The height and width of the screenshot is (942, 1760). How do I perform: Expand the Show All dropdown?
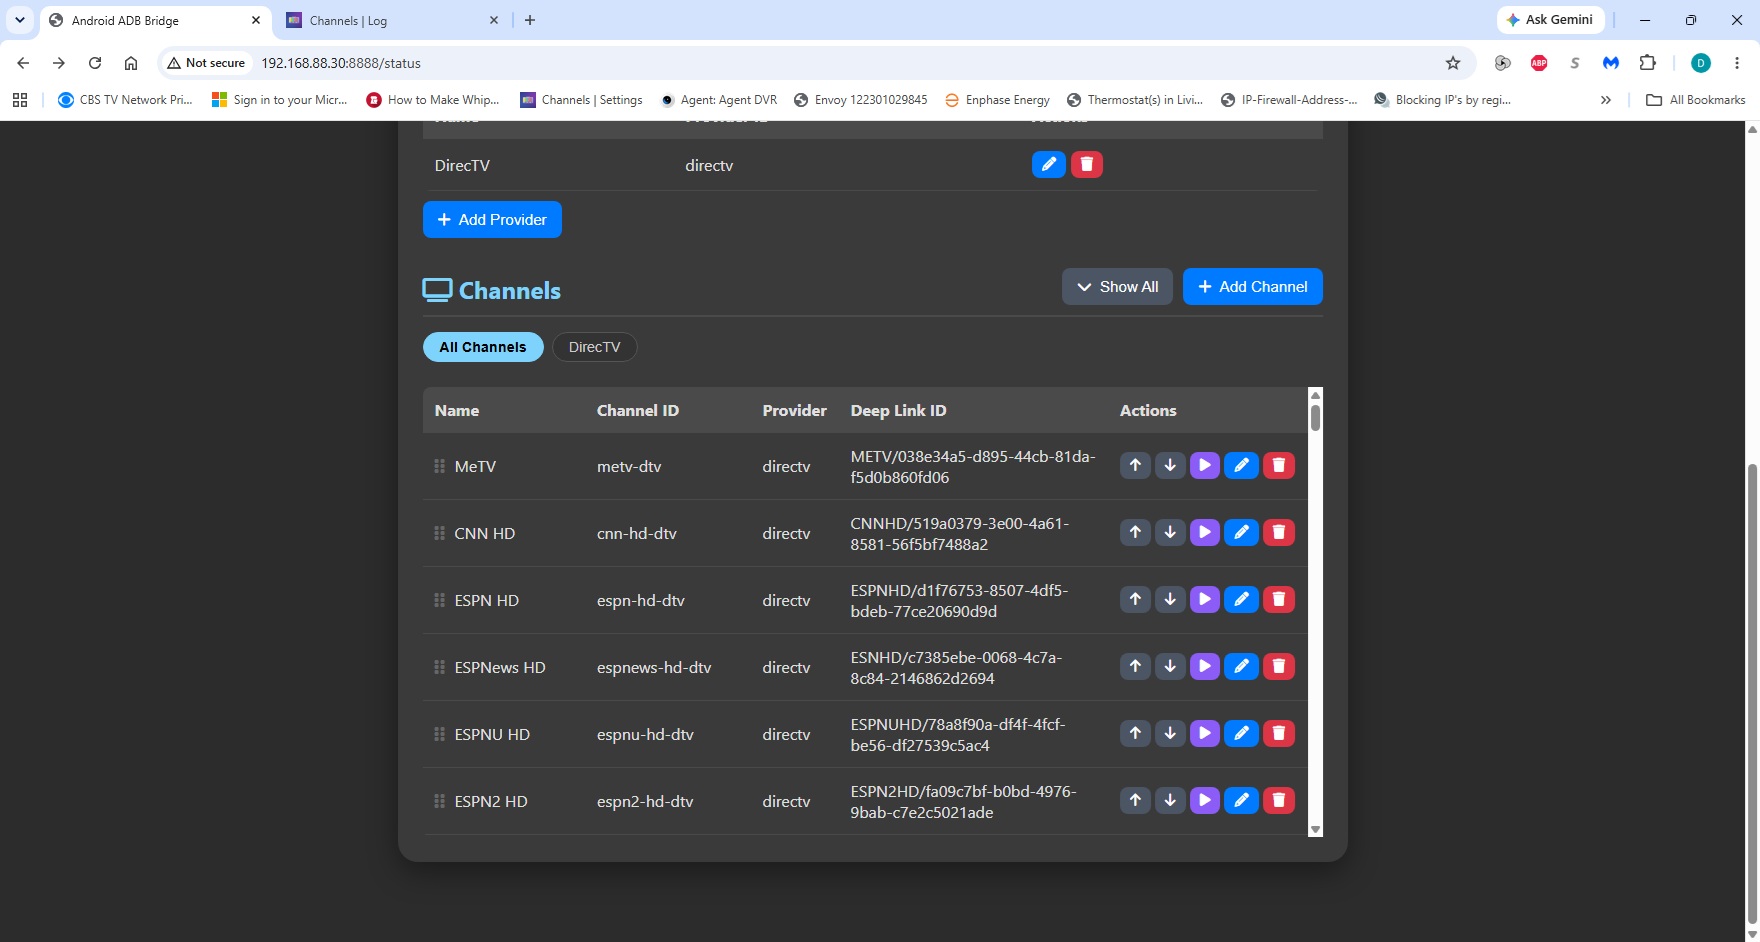tap(1117, 287)
